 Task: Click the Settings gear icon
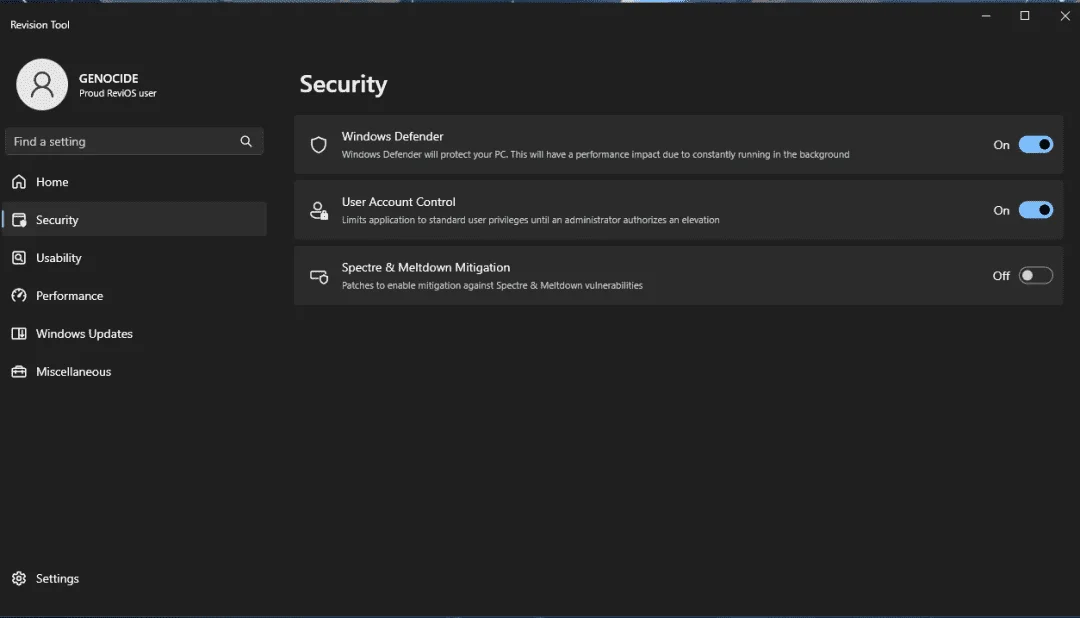[19, 578]
